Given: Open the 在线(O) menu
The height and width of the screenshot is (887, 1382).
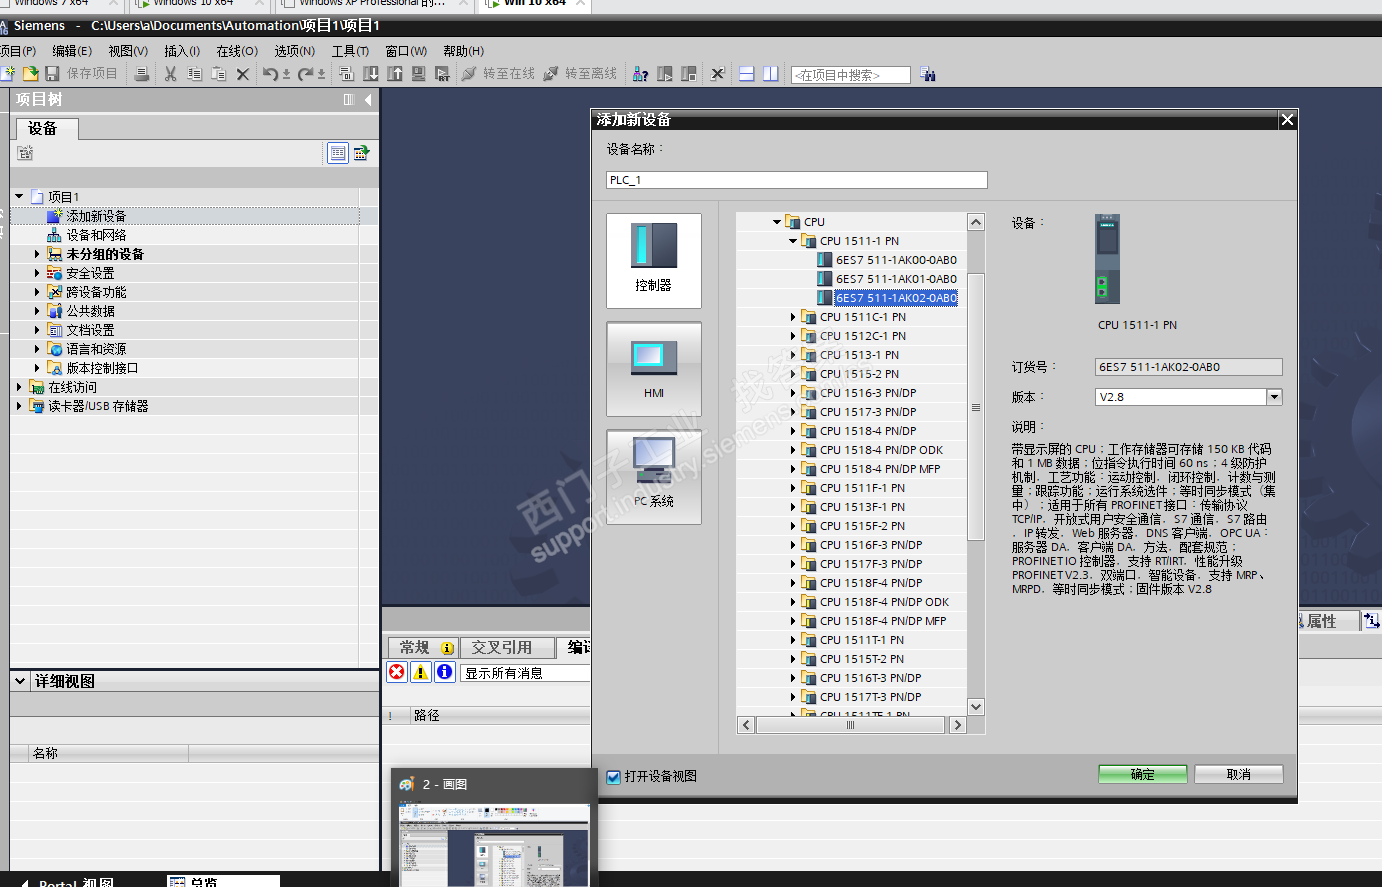Looking at the screenshot, I should pos(237,51).
